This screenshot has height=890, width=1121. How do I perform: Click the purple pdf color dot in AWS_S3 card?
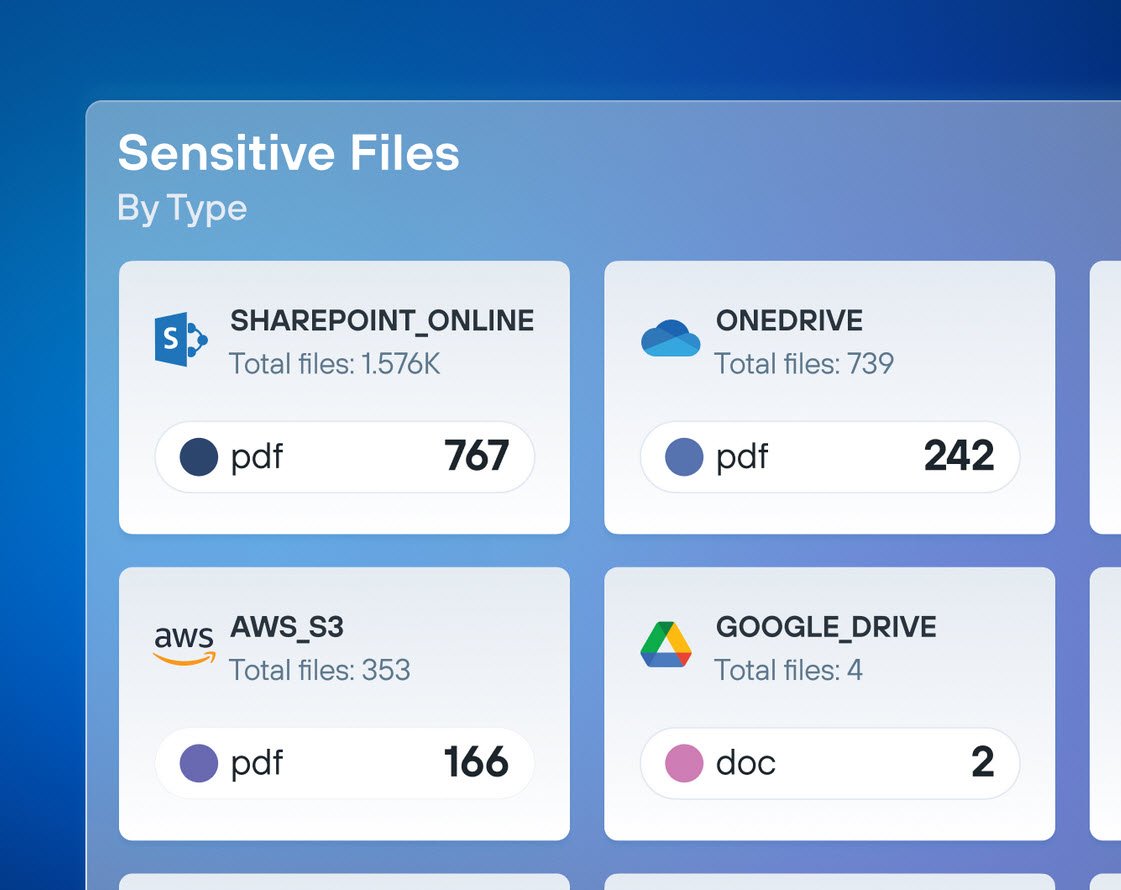(199, 763)
